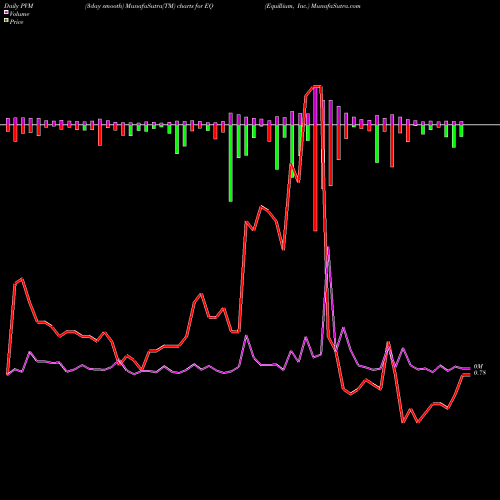Click the '(Equillium, Inc.) MunafaSutra.com' text
The image size is (500, 500).
tap(313, 6)
